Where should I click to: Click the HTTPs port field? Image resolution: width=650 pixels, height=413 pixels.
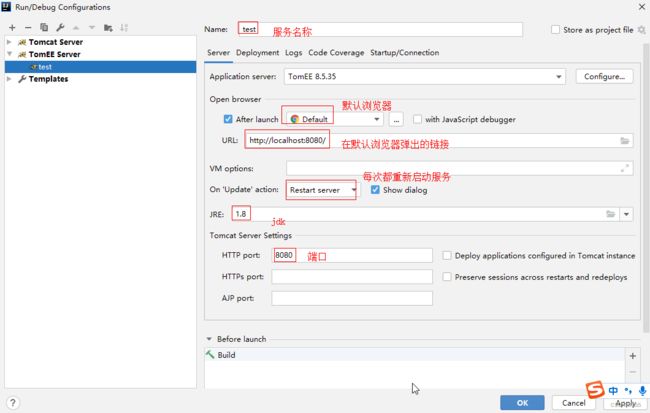pyautogui.click(x=352, y=277)
